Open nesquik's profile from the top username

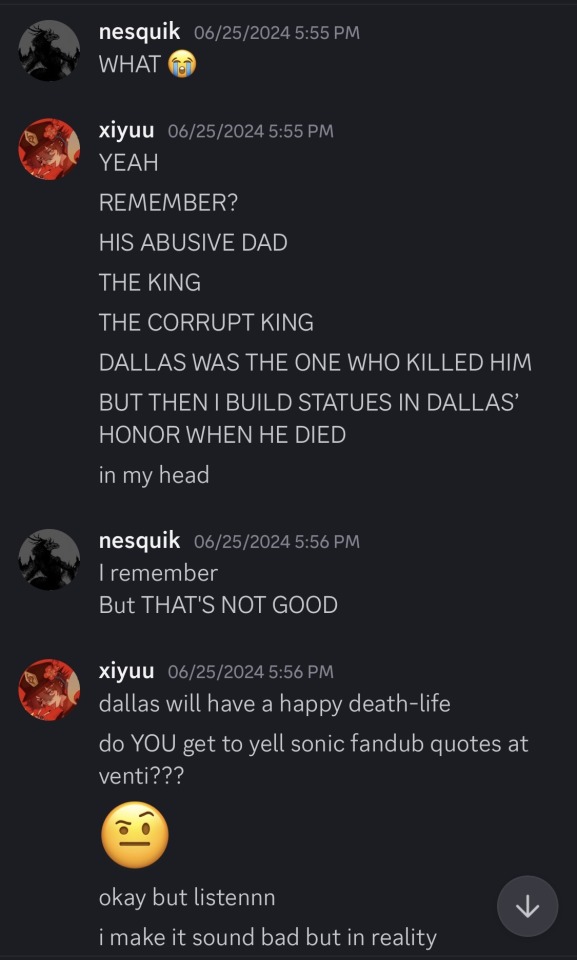point(140,32)
